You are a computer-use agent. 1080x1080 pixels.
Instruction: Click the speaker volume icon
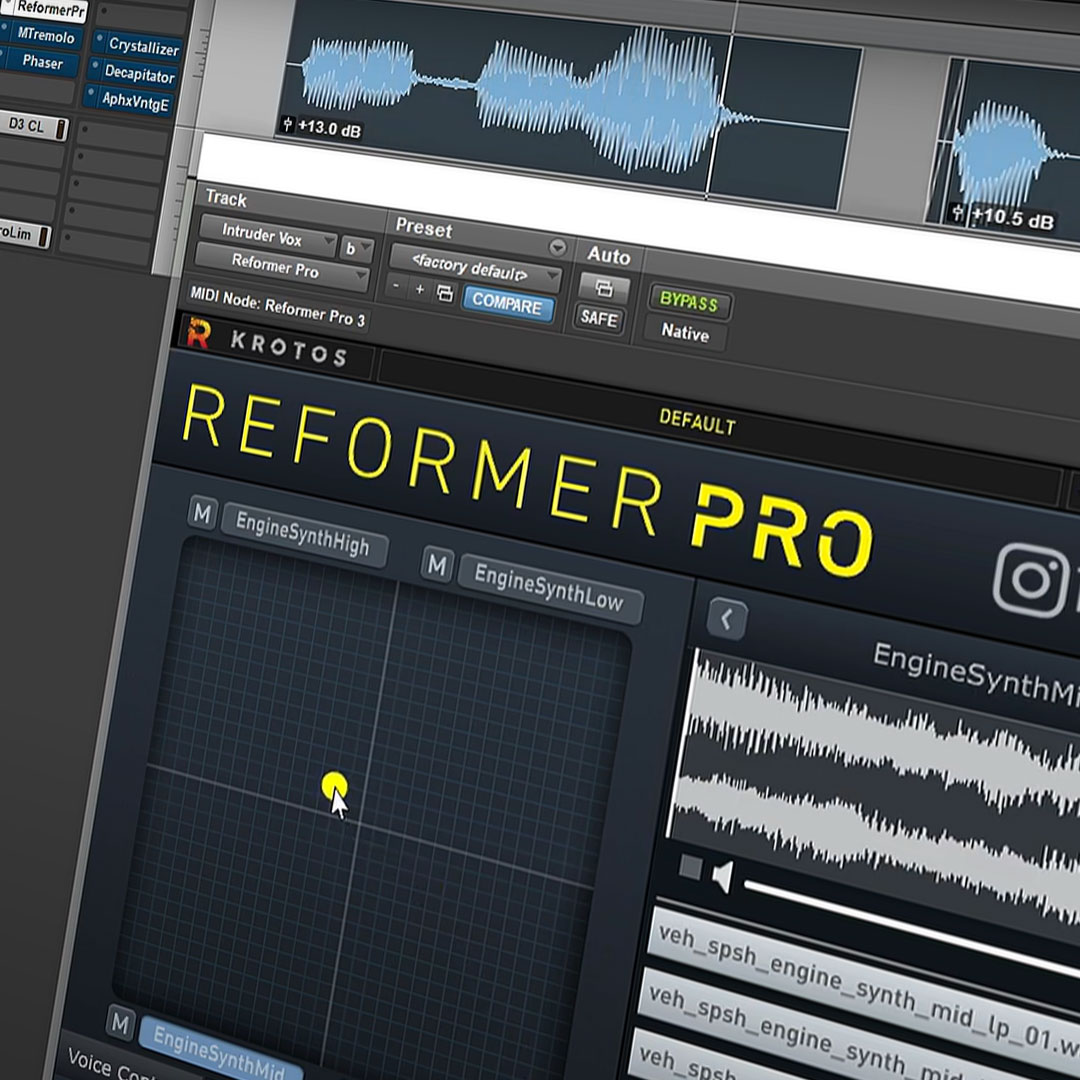pos(721,876)
